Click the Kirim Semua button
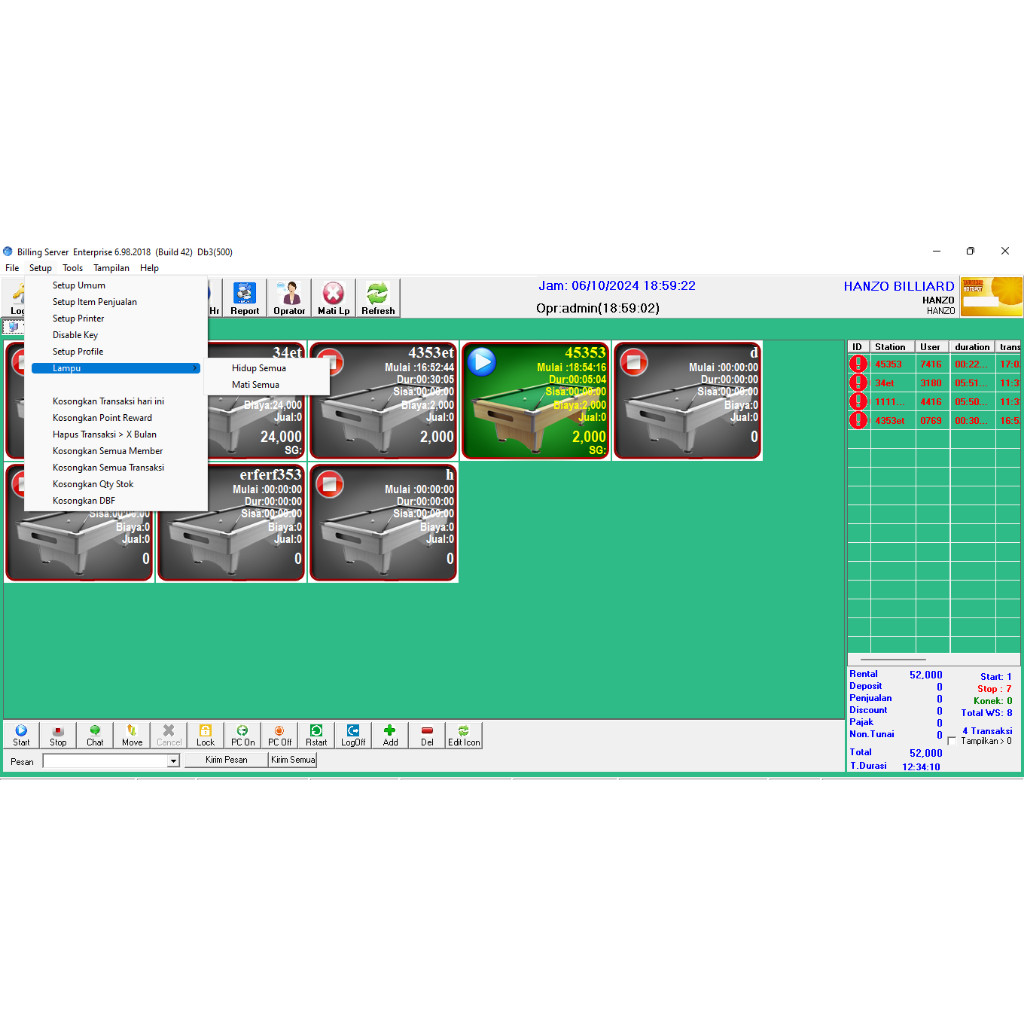This screenshot has width=1024, height=1024. [293, 760]
